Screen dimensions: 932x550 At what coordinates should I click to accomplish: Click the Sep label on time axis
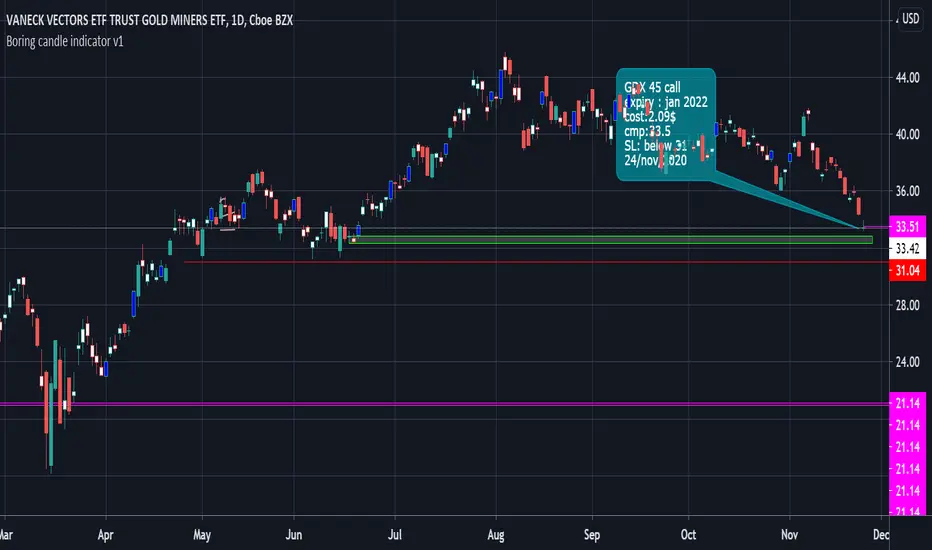coord(592,535)
